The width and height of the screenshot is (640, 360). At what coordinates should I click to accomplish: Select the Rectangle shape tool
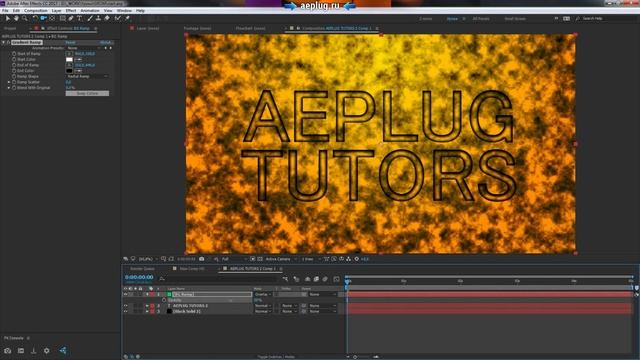click(62, 18)
